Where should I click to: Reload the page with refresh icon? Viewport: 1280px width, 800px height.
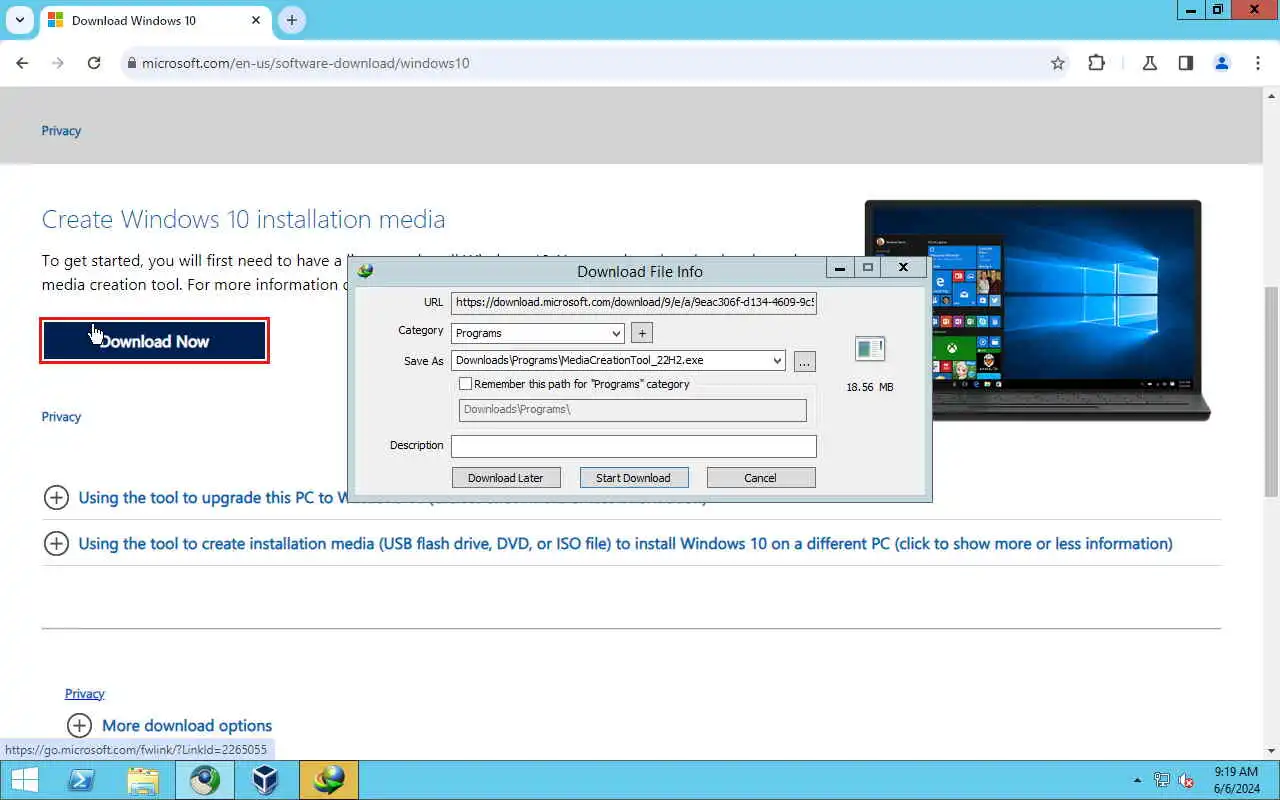94,63
